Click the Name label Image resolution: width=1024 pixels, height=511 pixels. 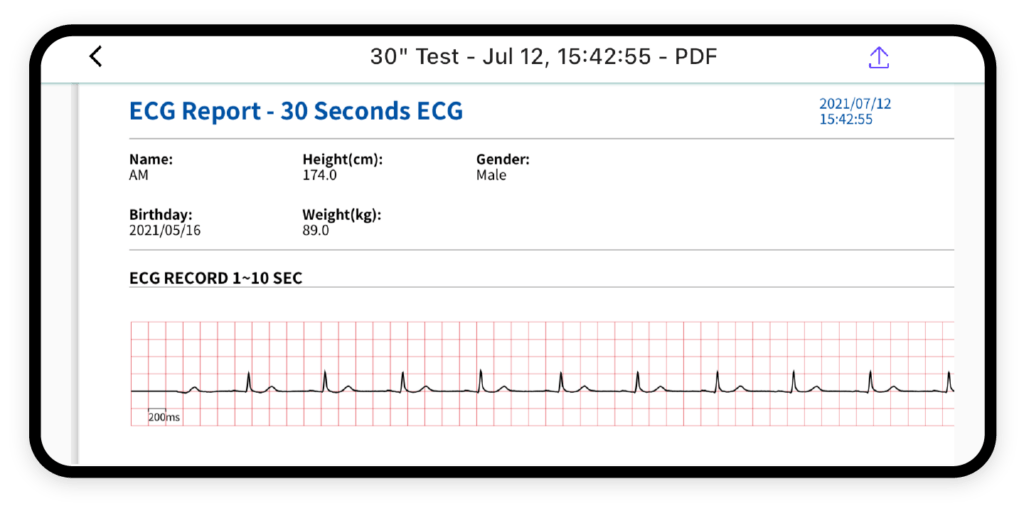coord(151,159)
